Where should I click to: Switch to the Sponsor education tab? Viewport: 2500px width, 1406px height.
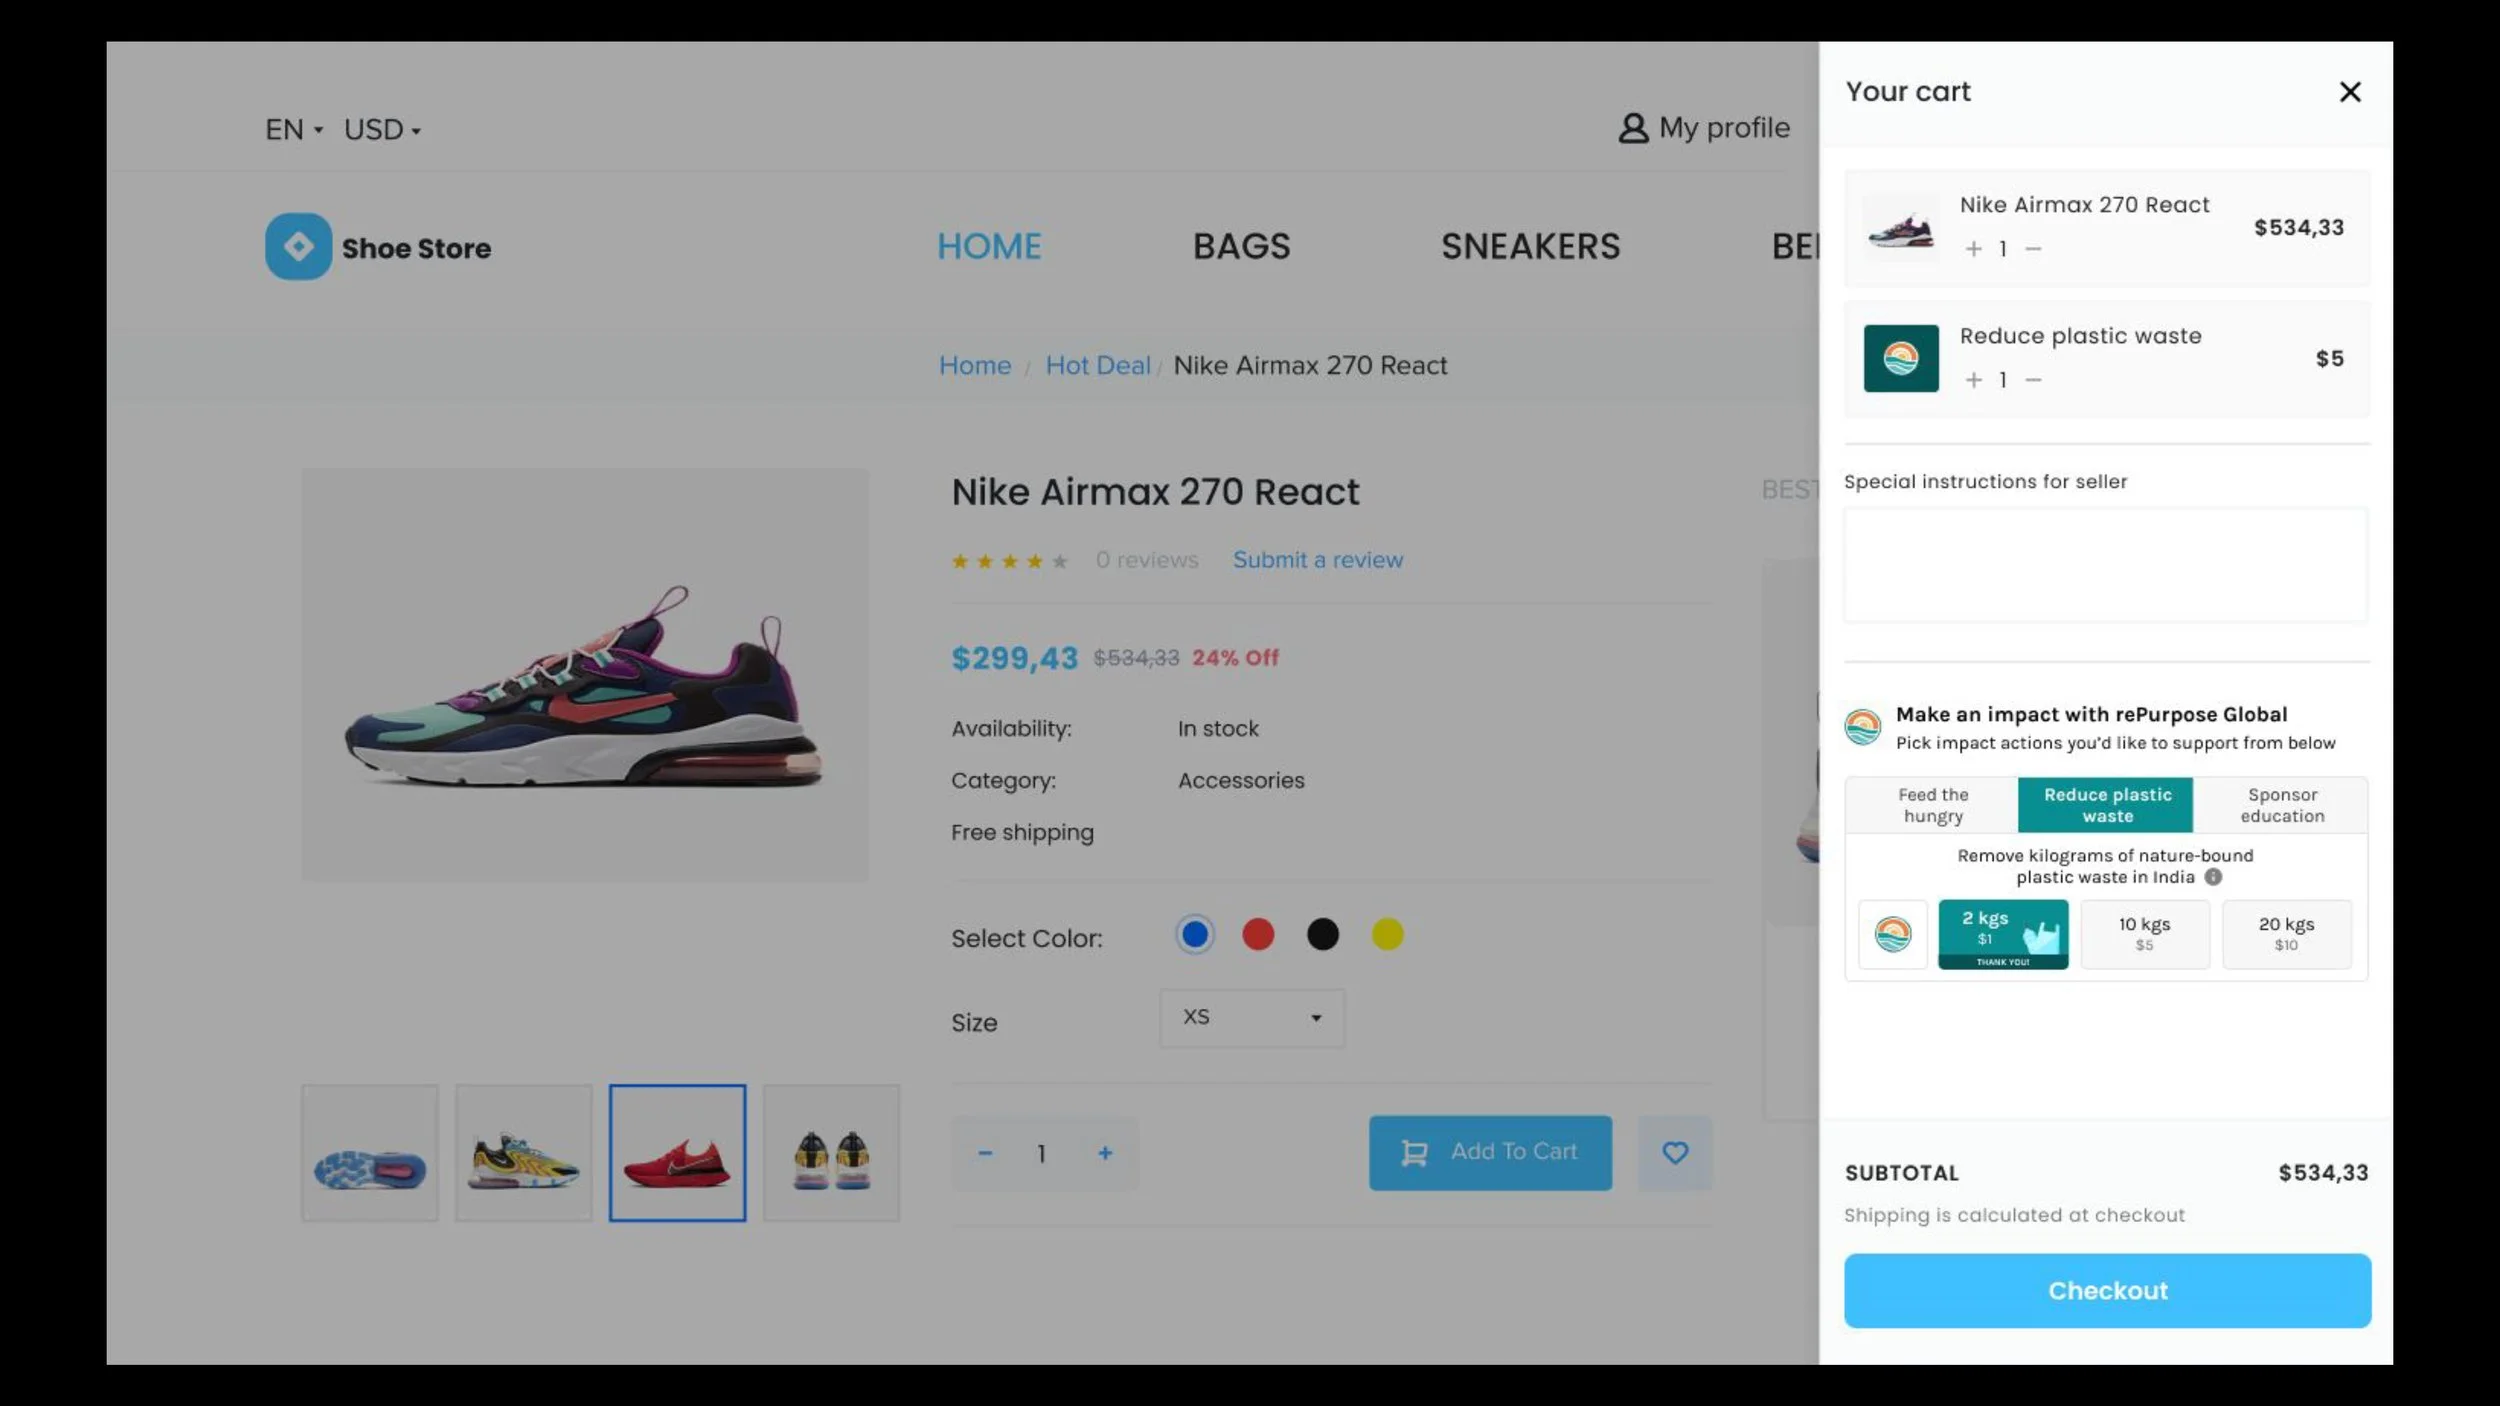click(2281, 805)
